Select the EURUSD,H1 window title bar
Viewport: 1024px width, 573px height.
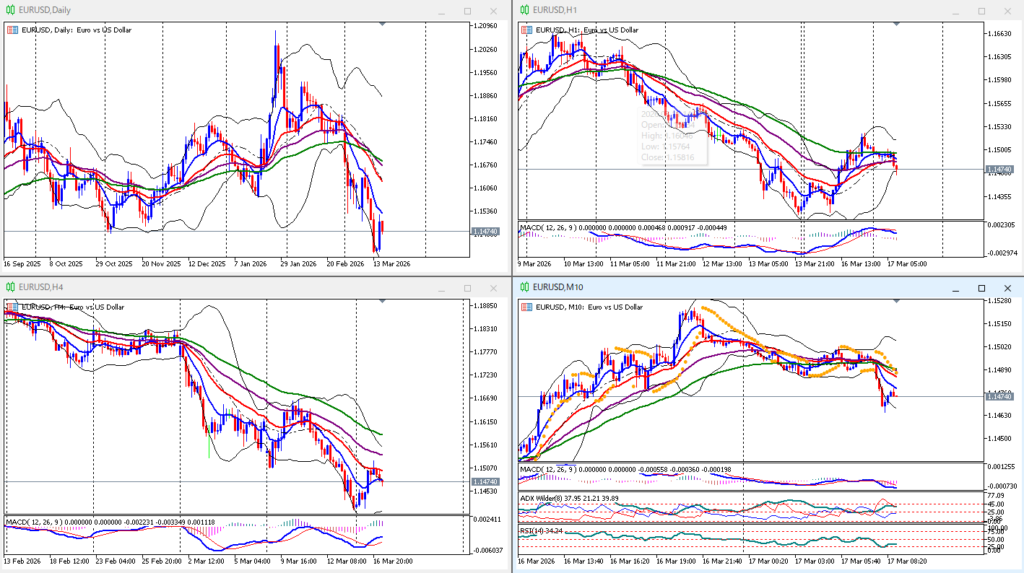[x=700, y=10]
